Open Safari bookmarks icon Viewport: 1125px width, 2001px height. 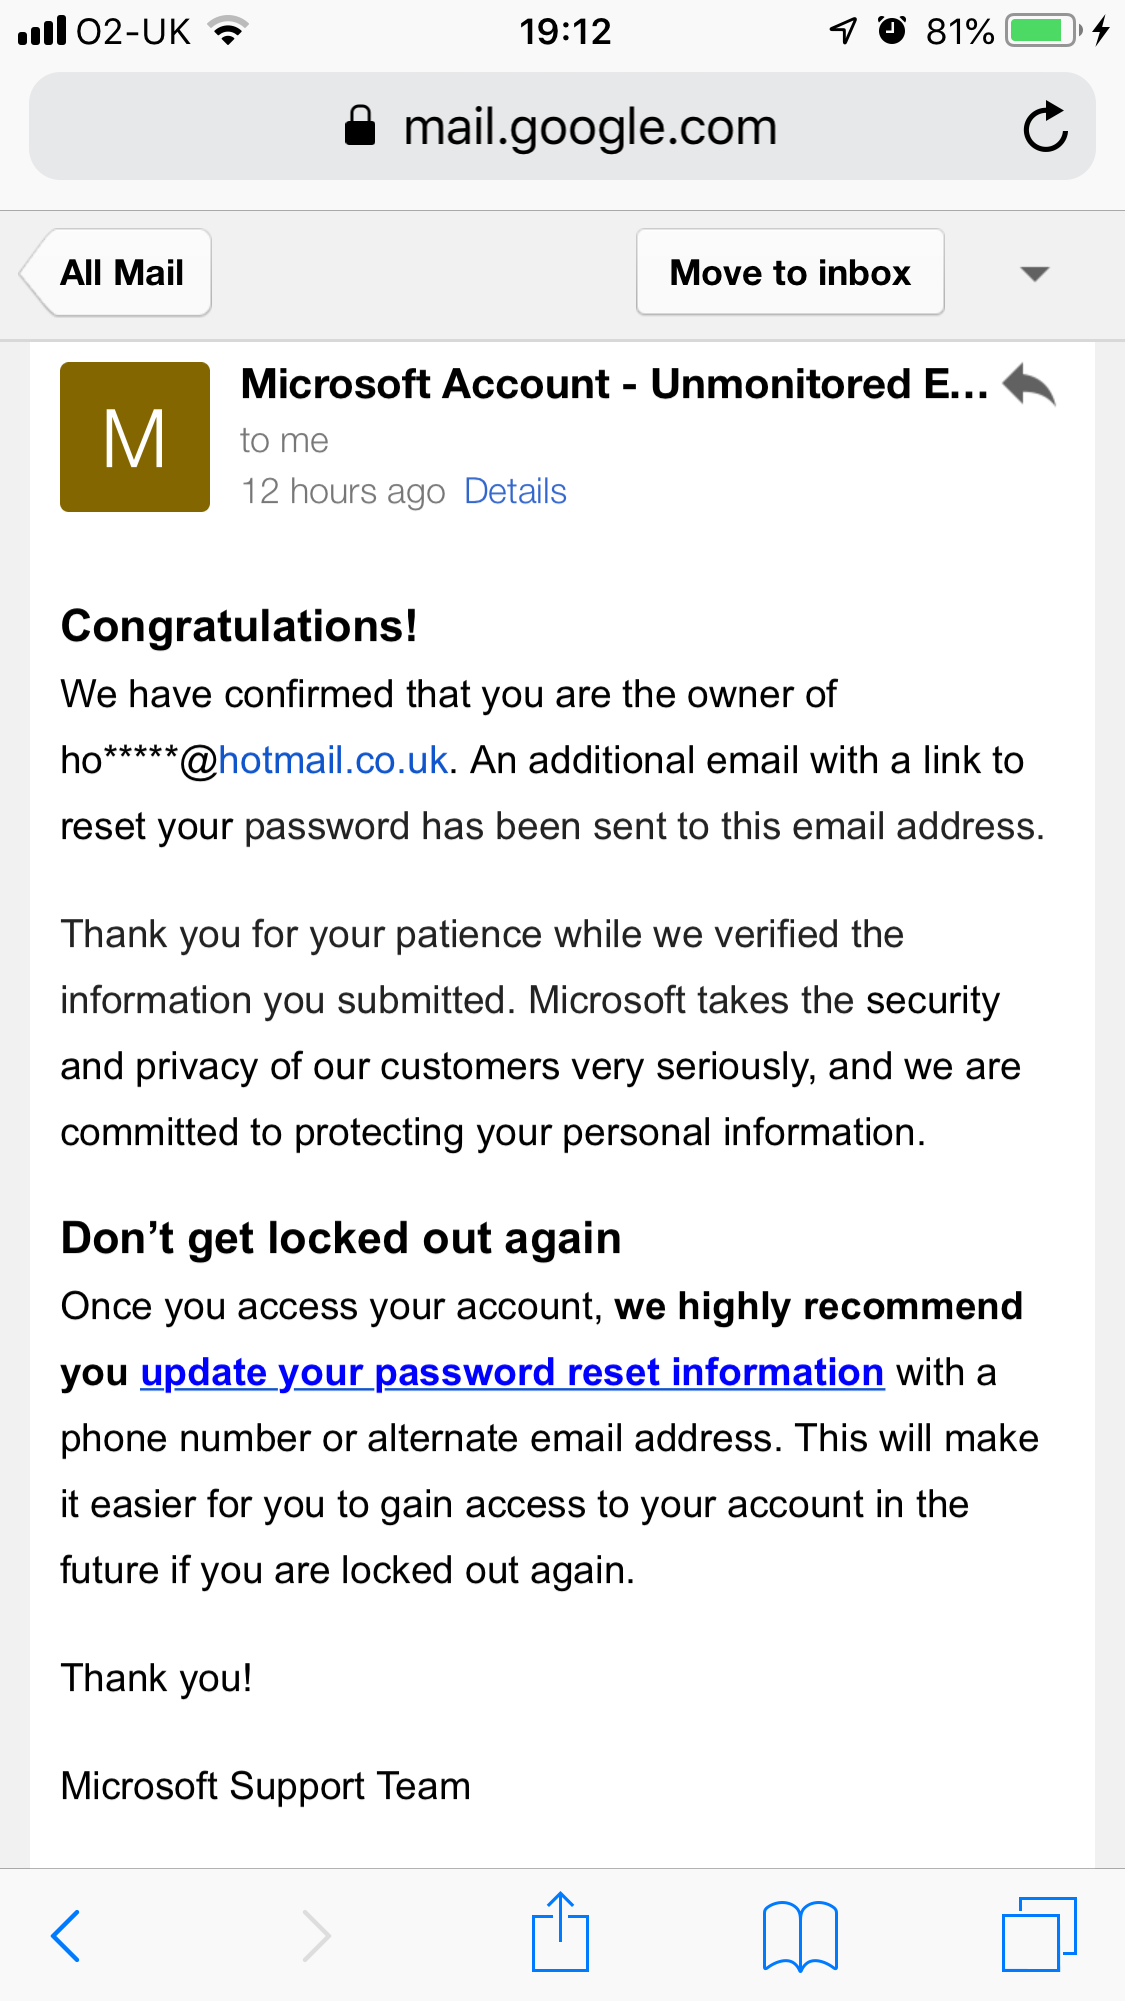pyautogui.click(x=799, y=1935)
